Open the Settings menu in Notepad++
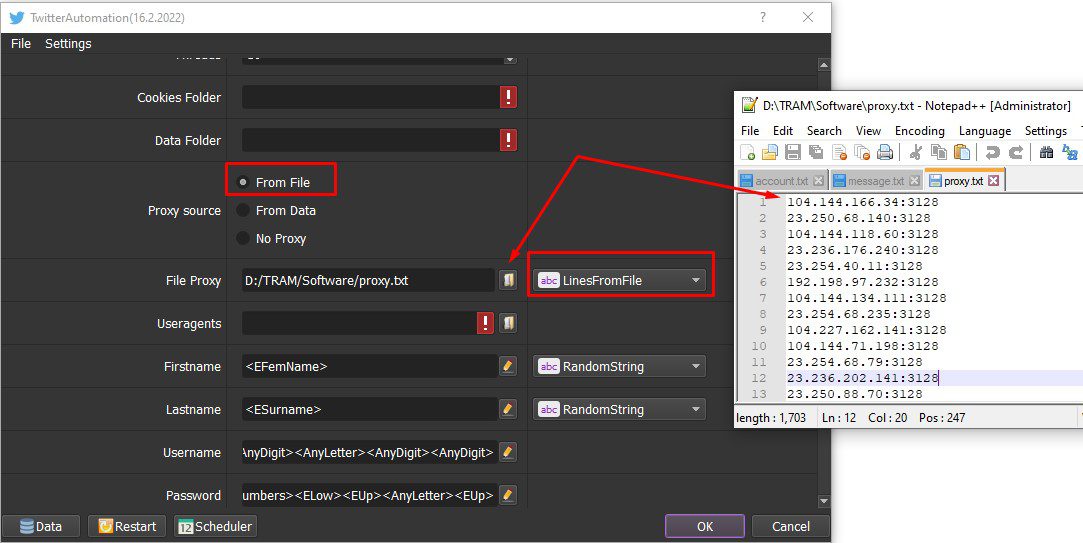 coord(1046,131)
